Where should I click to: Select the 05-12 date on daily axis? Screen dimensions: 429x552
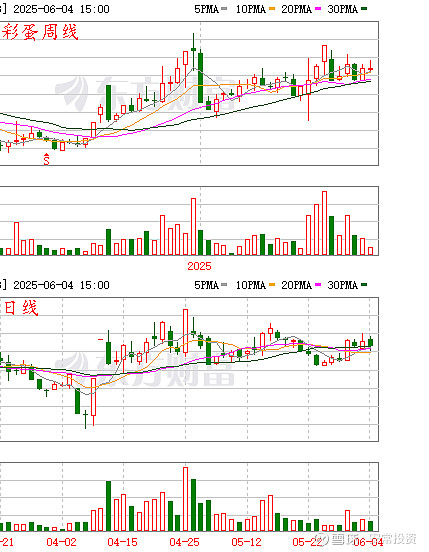(x=246, y=542)
